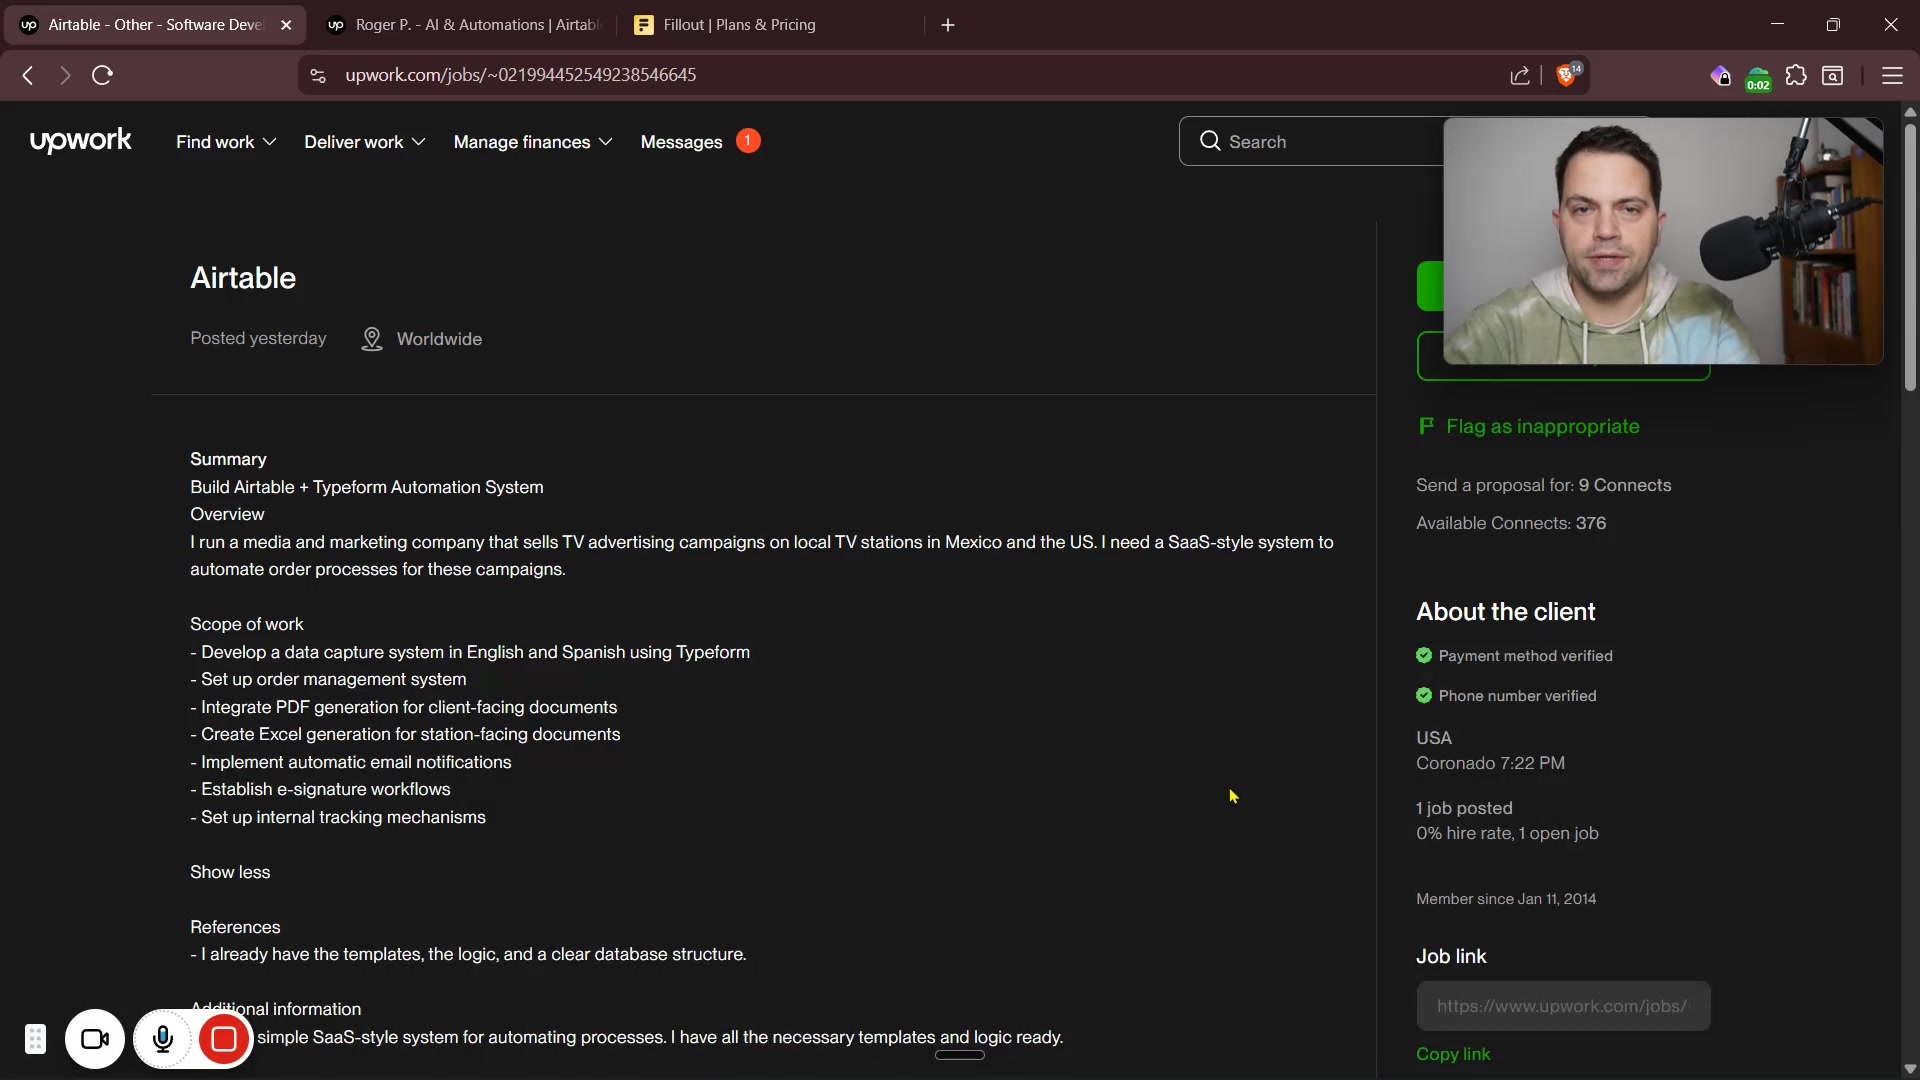Toggle the recorder microphone button
1920x1080 pixels.
[163, 1040]
